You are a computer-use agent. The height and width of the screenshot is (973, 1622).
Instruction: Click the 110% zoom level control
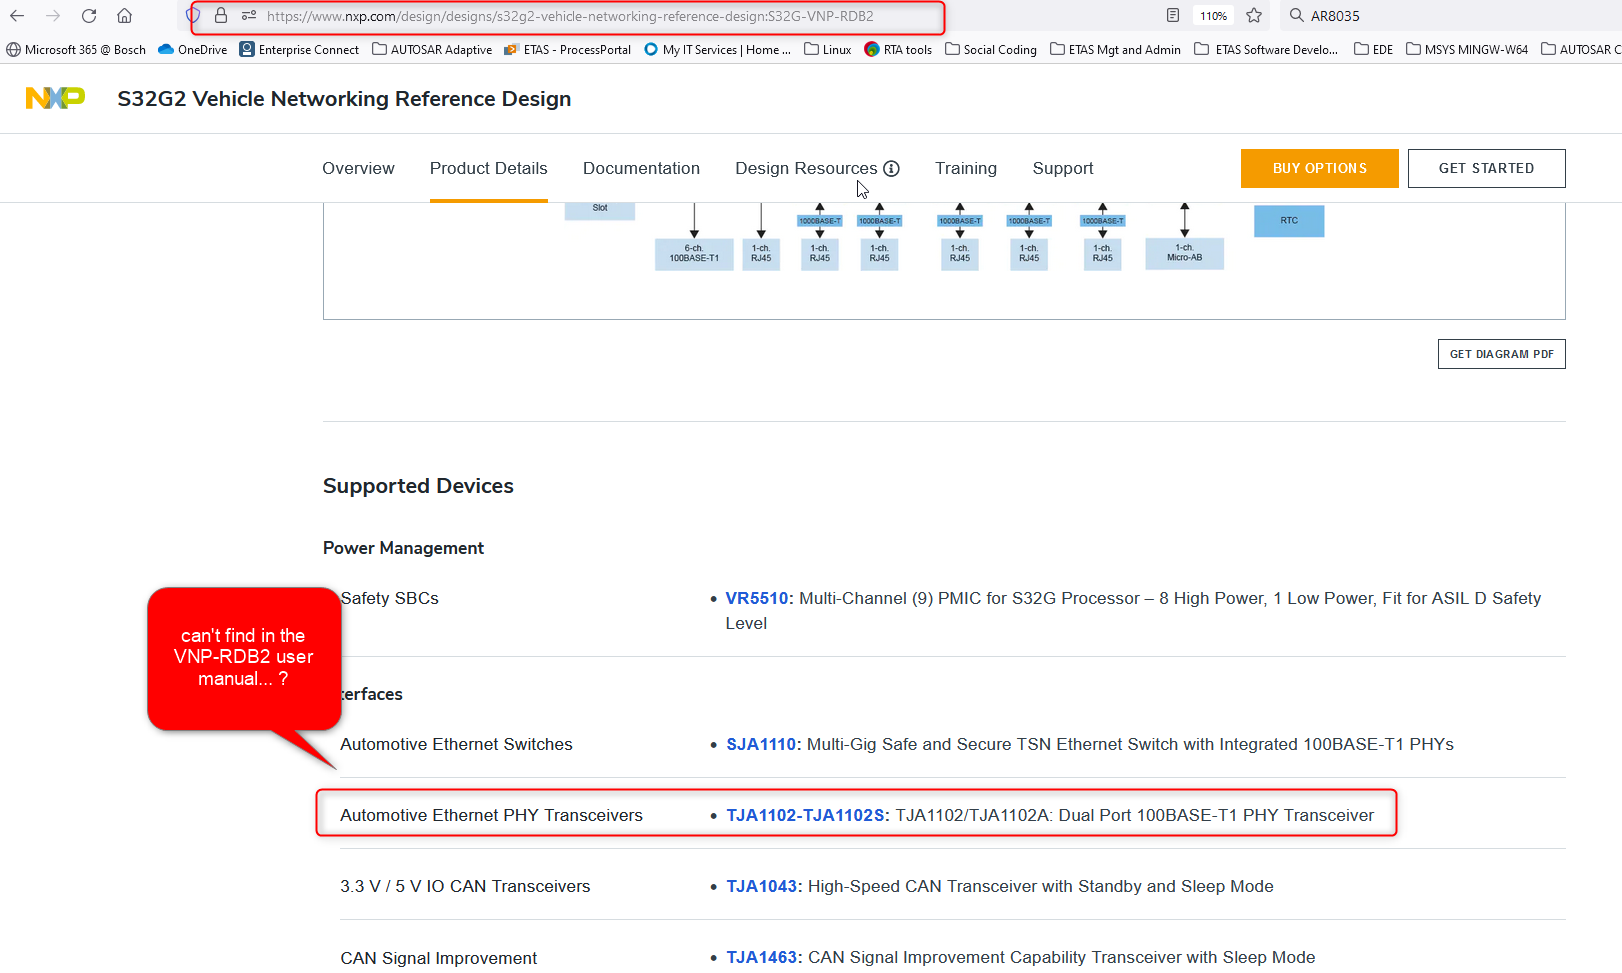(x=1213, y=15)
